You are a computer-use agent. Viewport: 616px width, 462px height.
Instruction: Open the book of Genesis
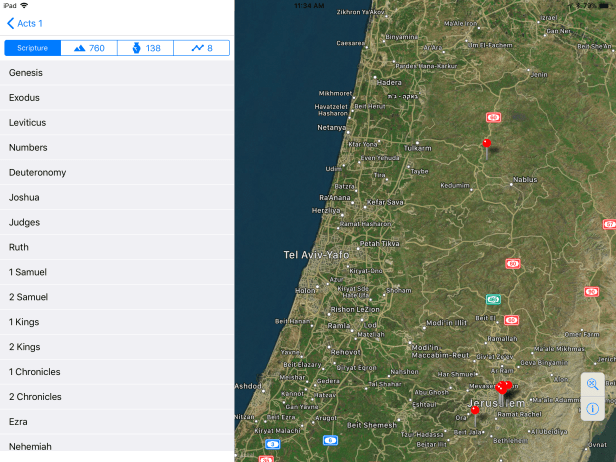[x=117, y=73]
